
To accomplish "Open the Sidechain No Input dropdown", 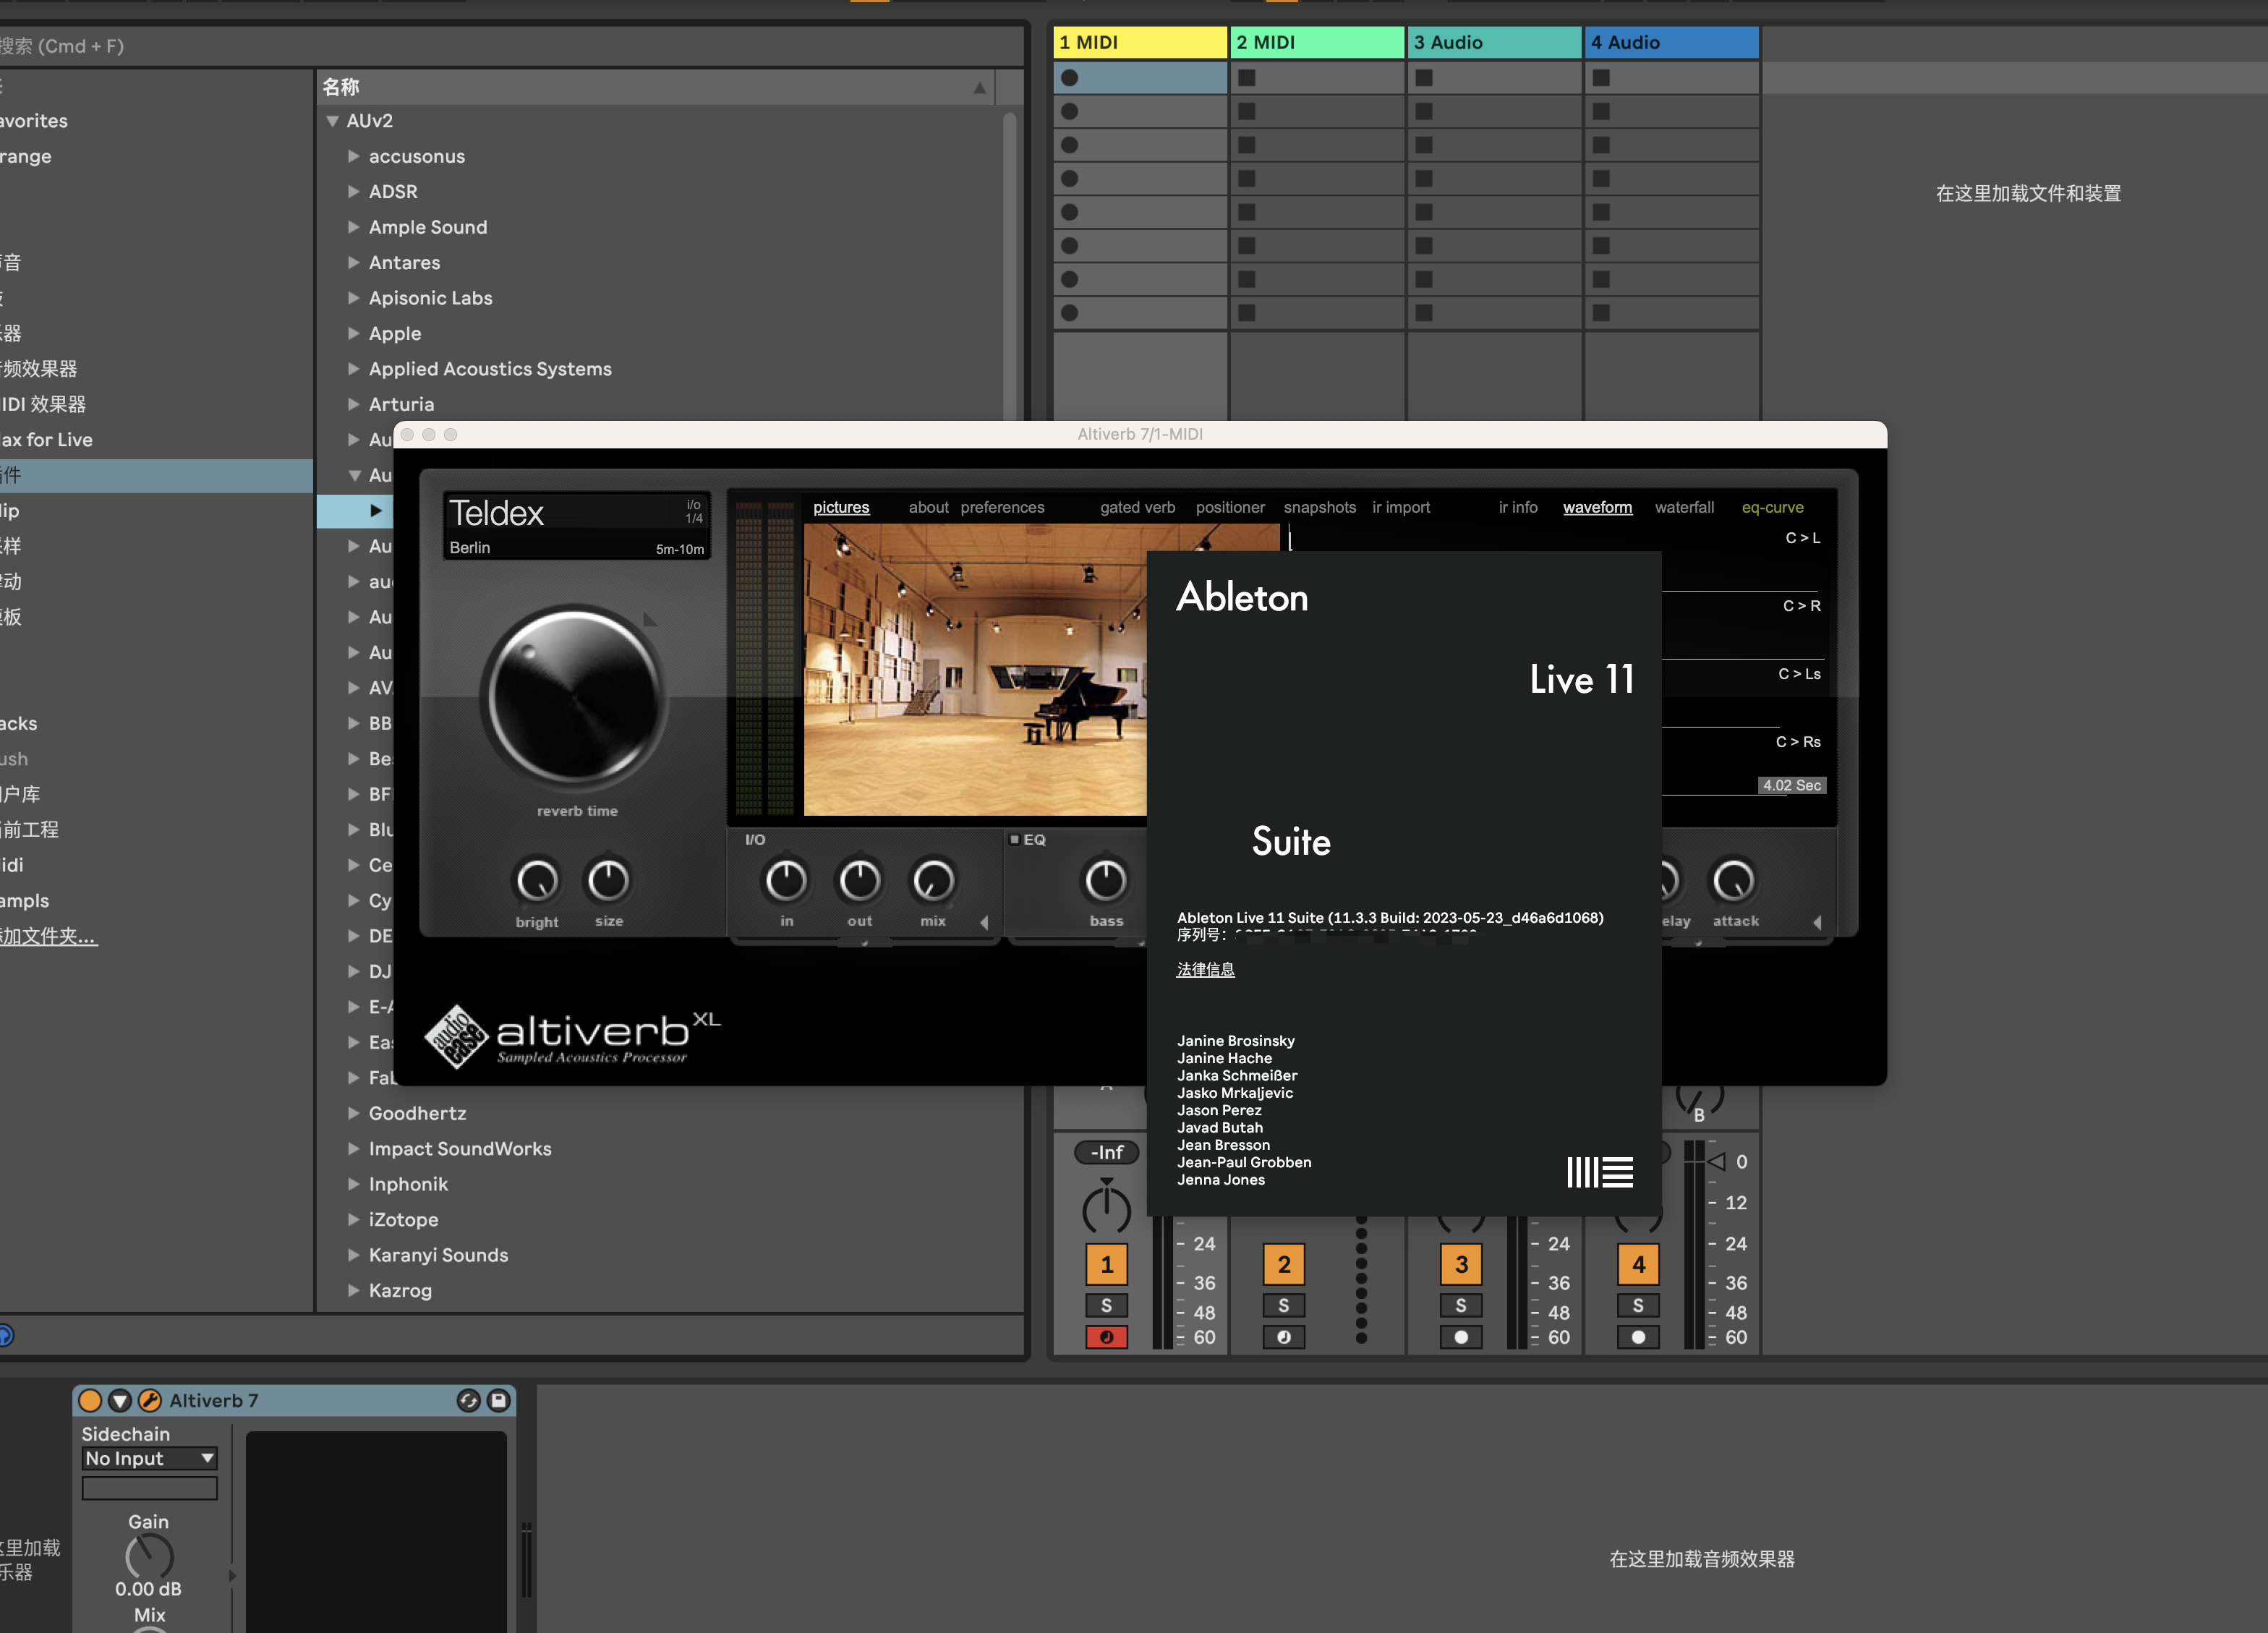I will pos(150,1458).
